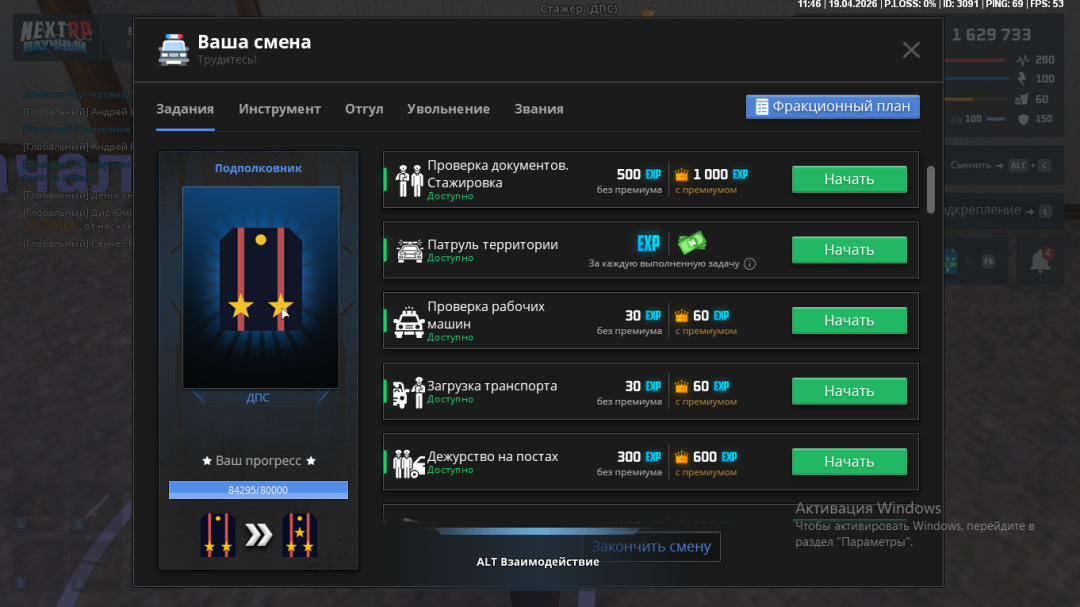Open the Отгул tab
This screenshot has height=607, width=1080.
point(364,109)
